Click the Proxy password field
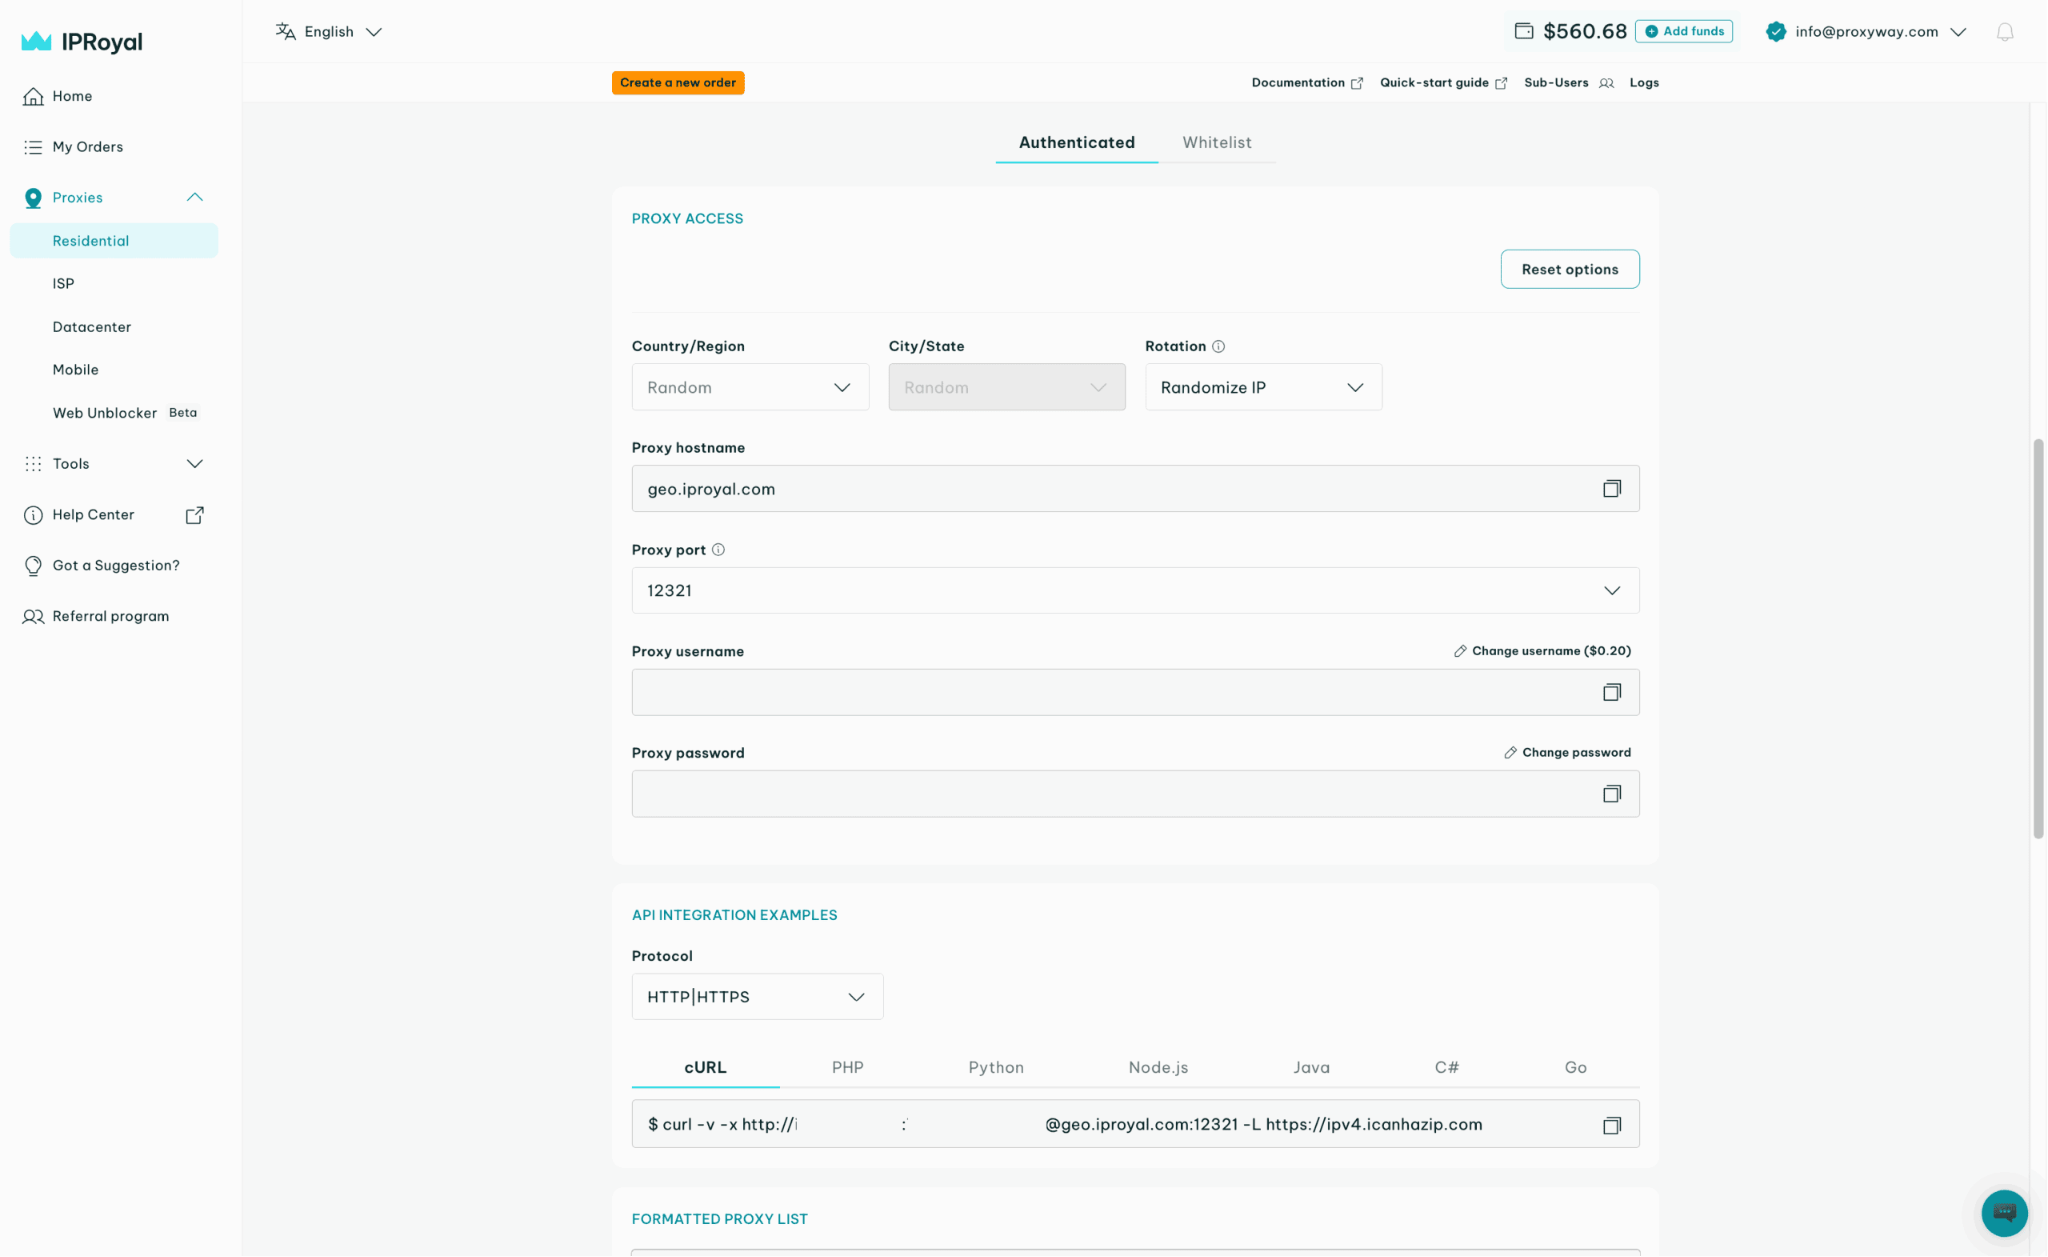Viewport: 2048px width, 1257px height. pos(1135,794)
